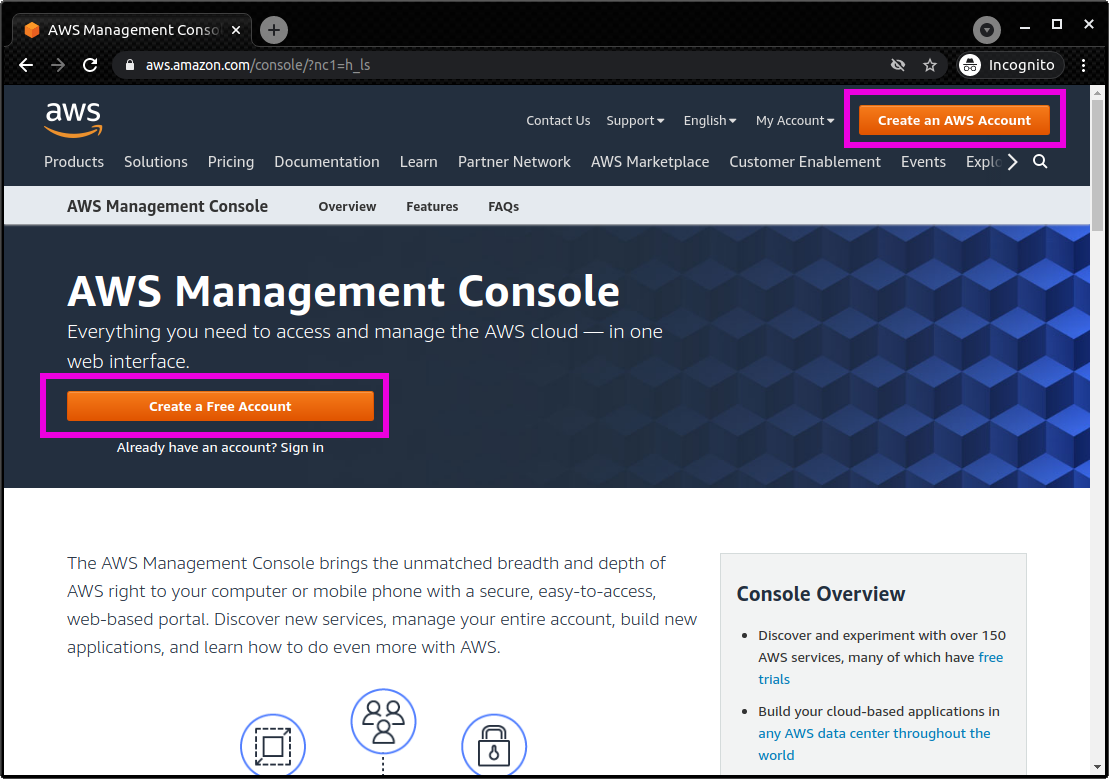Expand the Support dropdown menu
Screen dimensions: 1109x779
635,120
